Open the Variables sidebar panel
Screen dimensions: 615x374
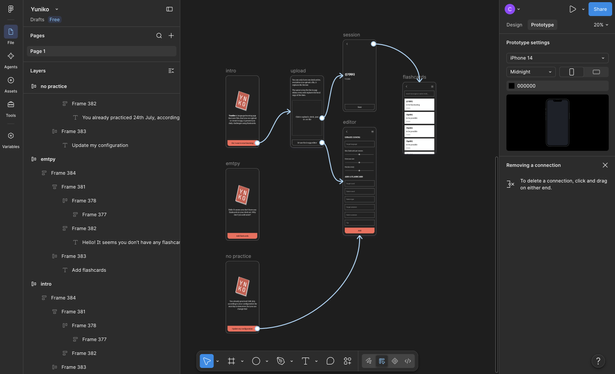[x=11, y=140]
